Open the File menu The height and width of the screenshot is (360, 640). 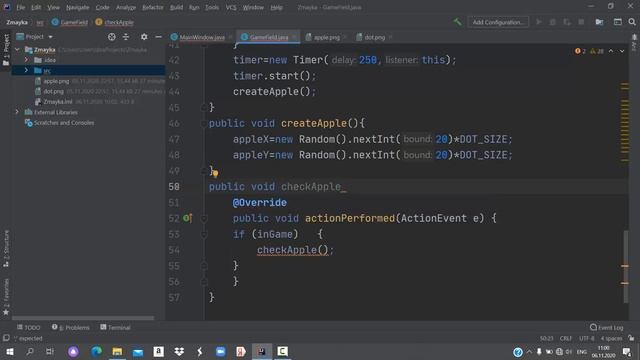pyautogui.click(x=20, y=7)
